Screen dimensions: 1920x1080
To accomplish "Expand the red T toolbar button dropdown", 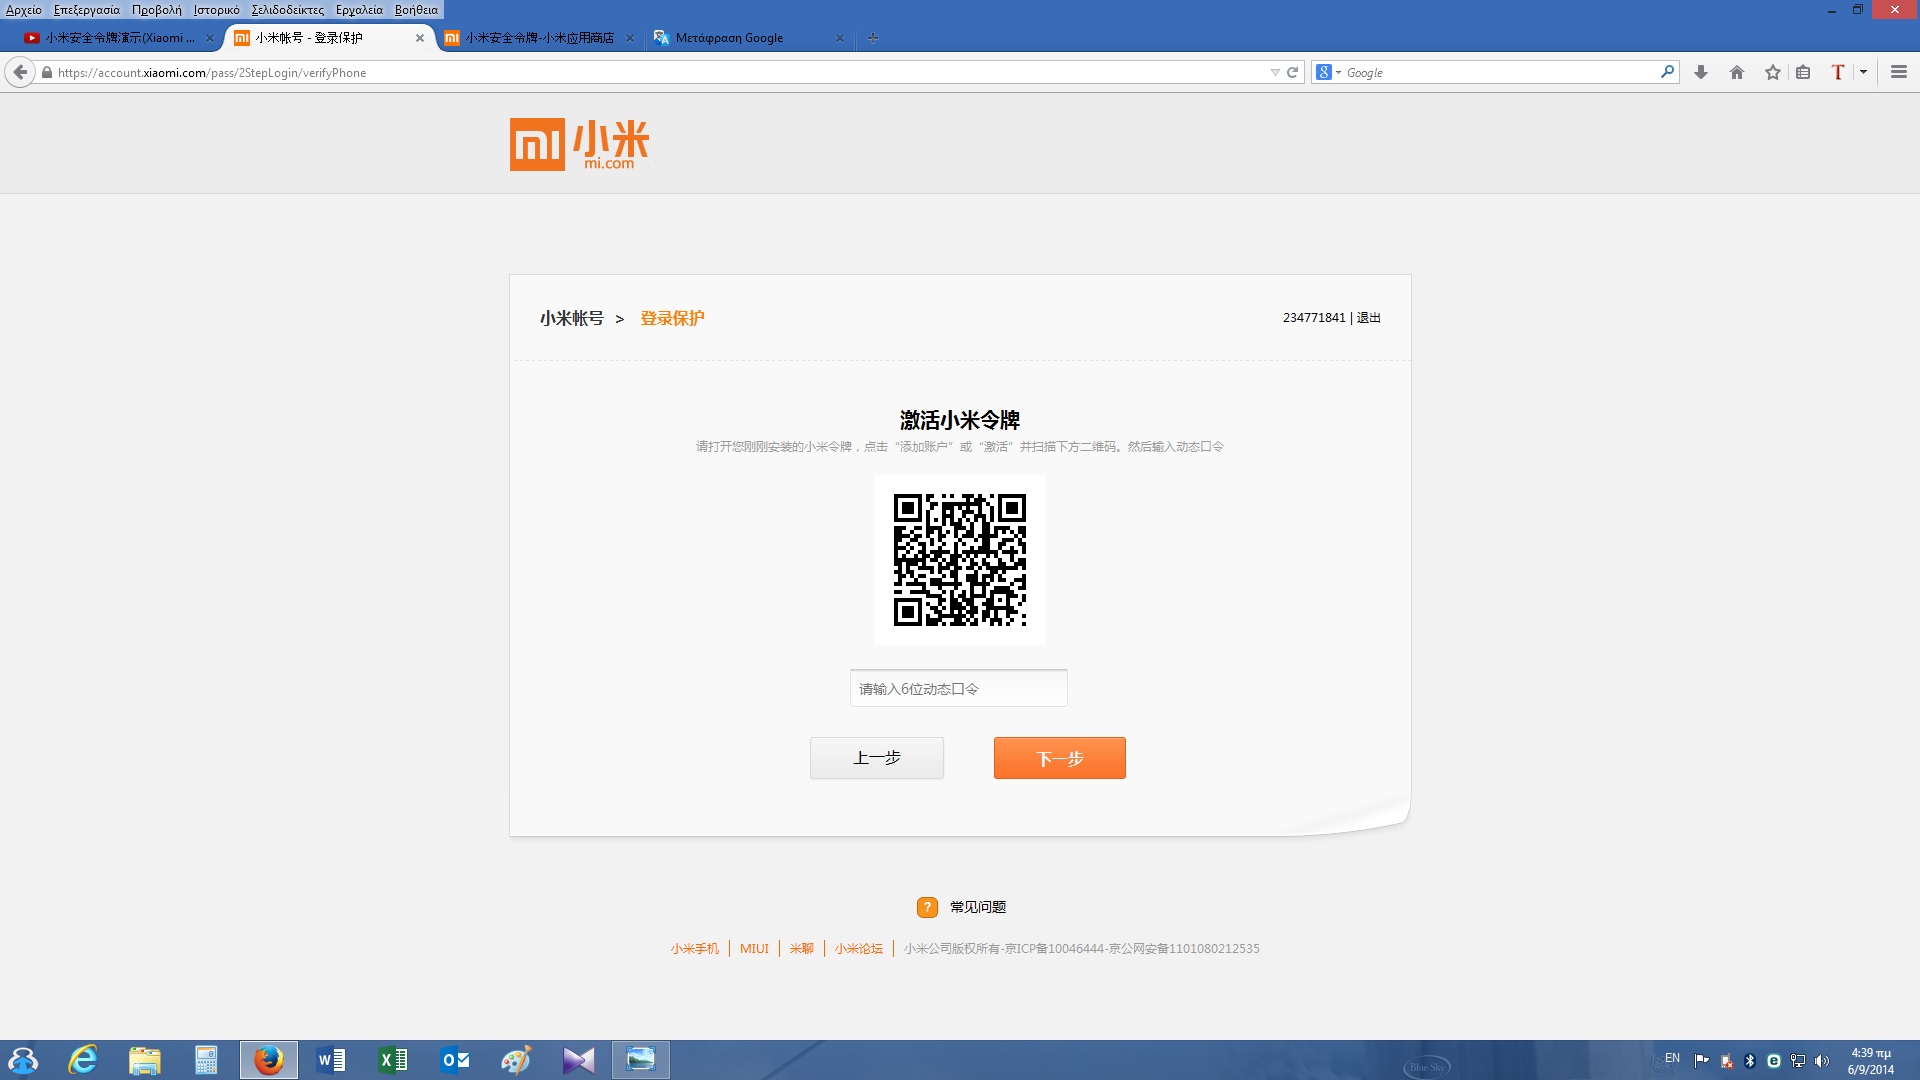I will pyautogui.click(x=1863, y=72).
